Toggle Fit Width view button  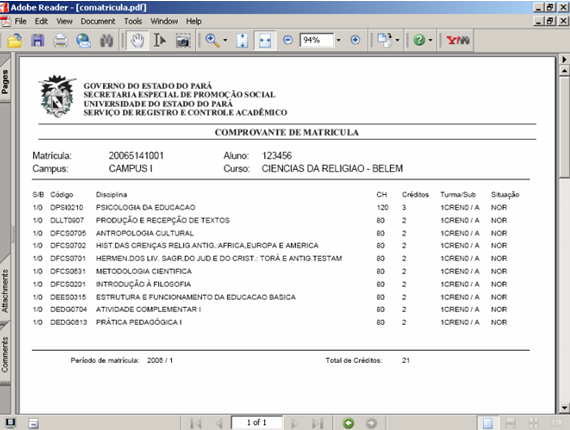[x=265, y=40]
